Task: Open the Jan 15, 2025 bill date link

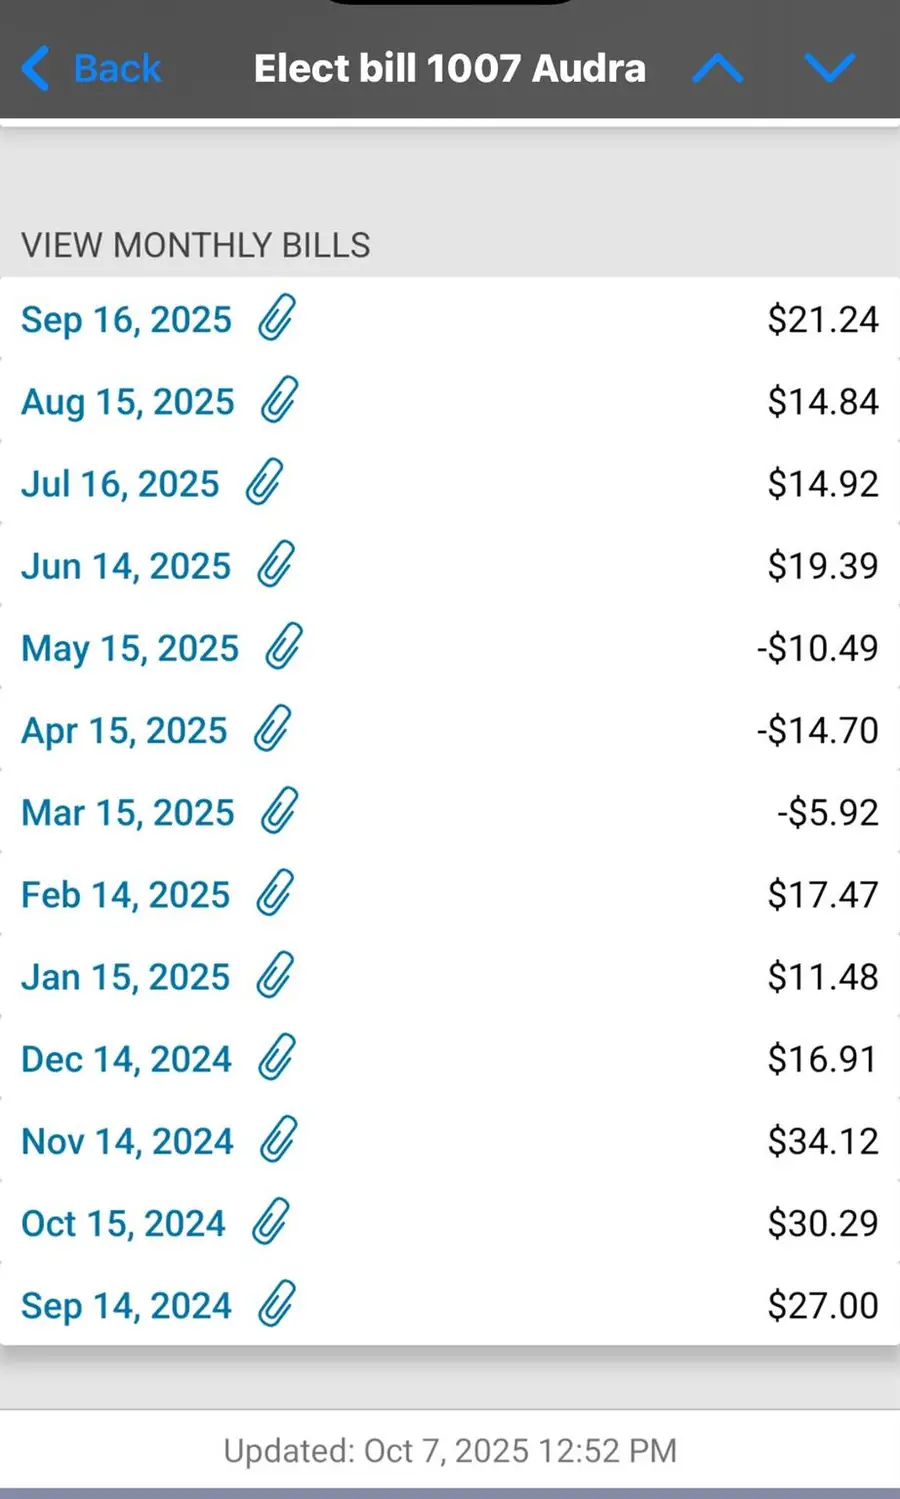Action: click(x=126, y=976)
